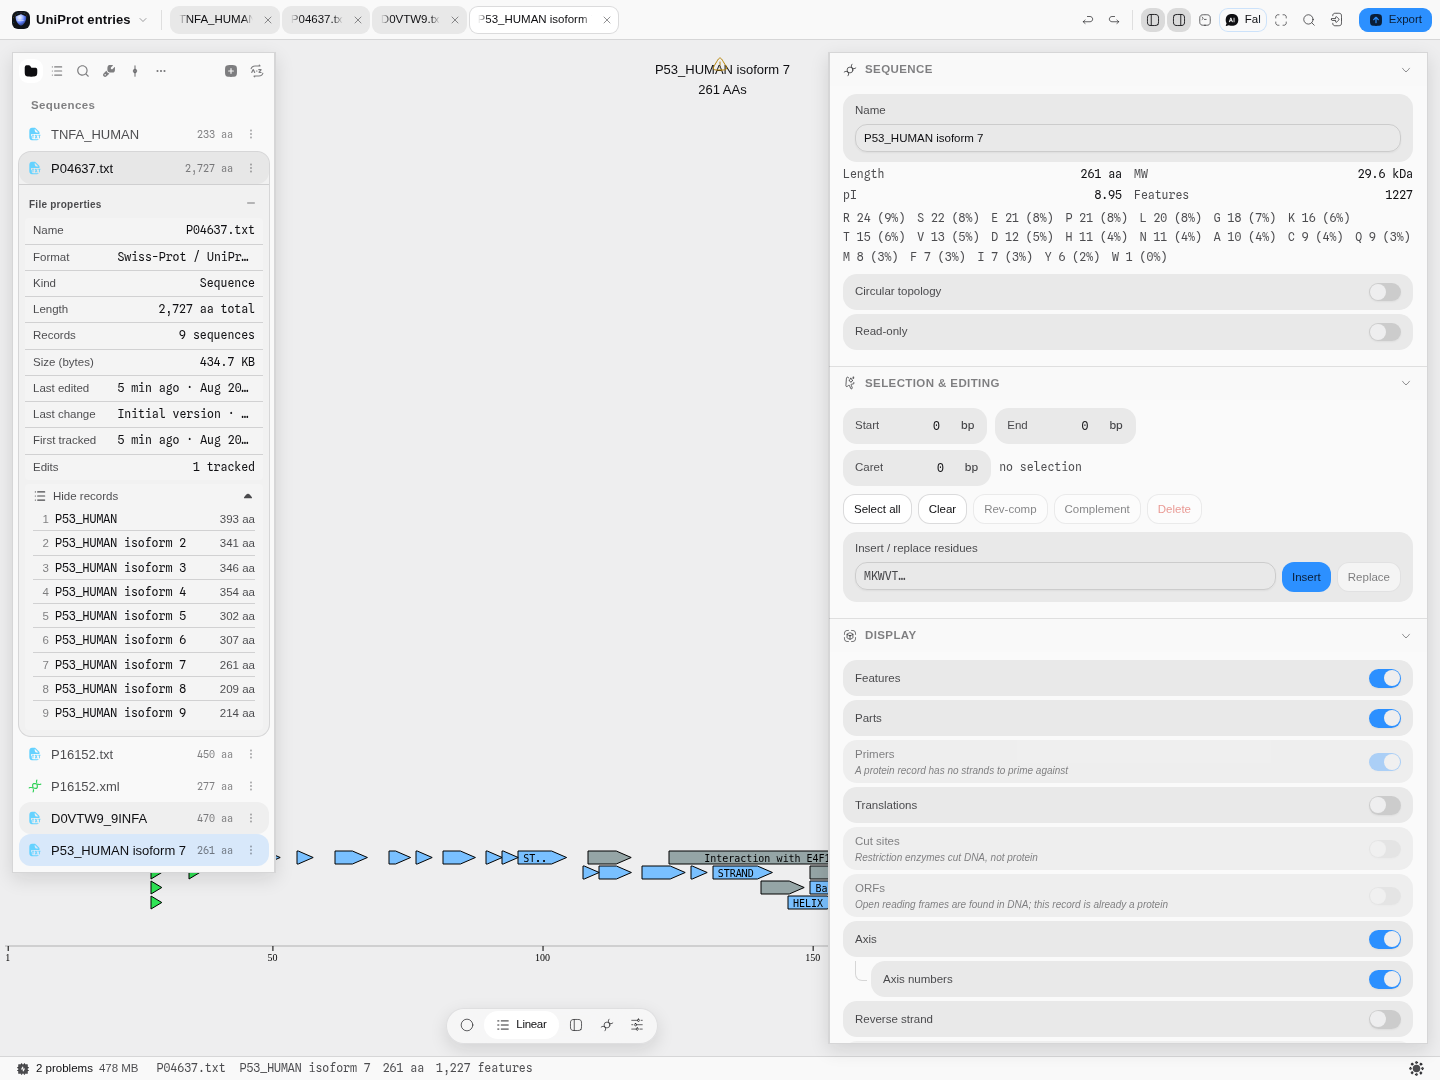Open the list view icon in sidebar
Image resolution: width=1440 pixels, height=1080 pixels.
tap(57, 71)
